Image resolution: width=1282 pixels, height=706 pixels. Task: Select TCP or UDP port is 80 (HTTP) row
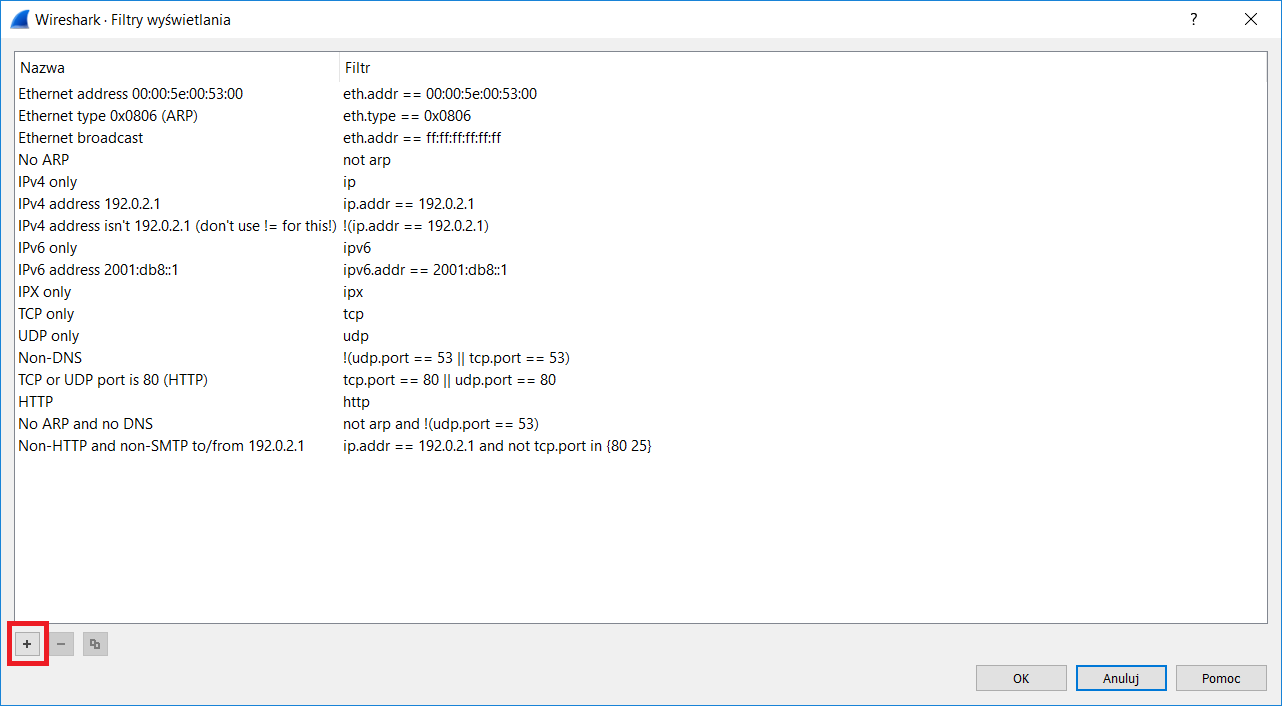[641, 380]
